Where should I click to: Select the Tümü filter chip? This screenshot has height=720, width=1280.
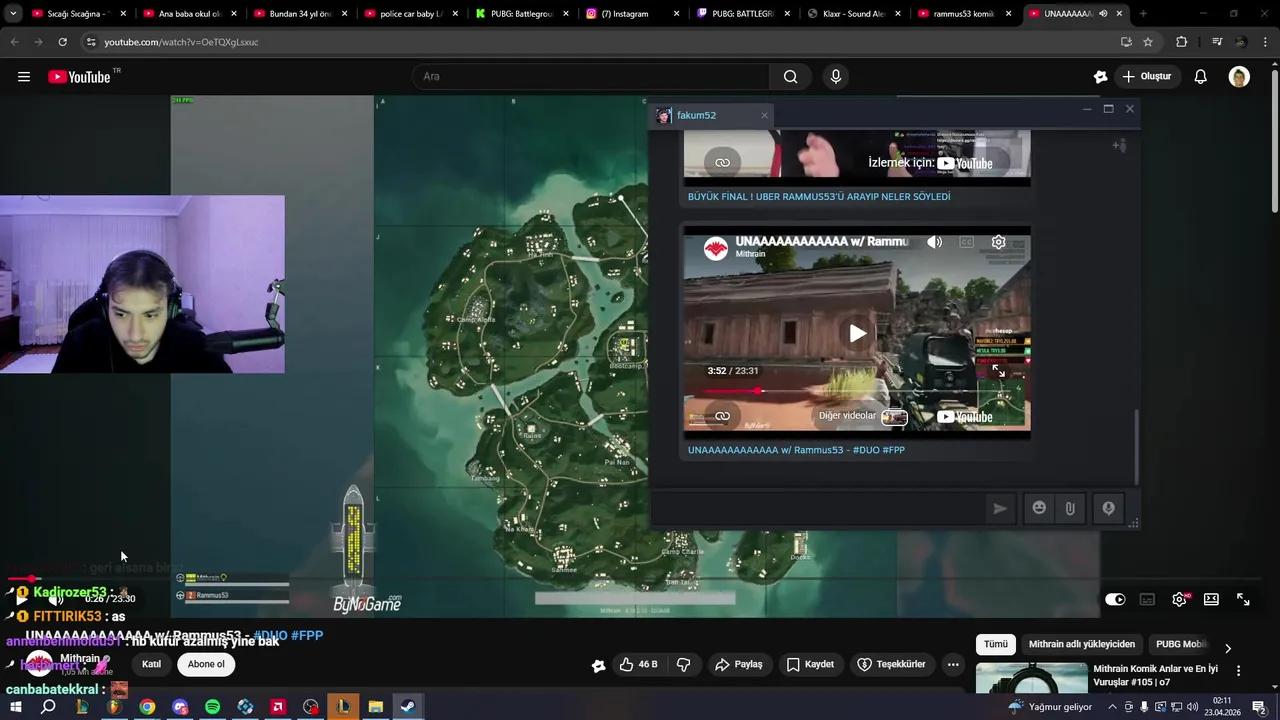pyautogui.click(x=996, y=644)
